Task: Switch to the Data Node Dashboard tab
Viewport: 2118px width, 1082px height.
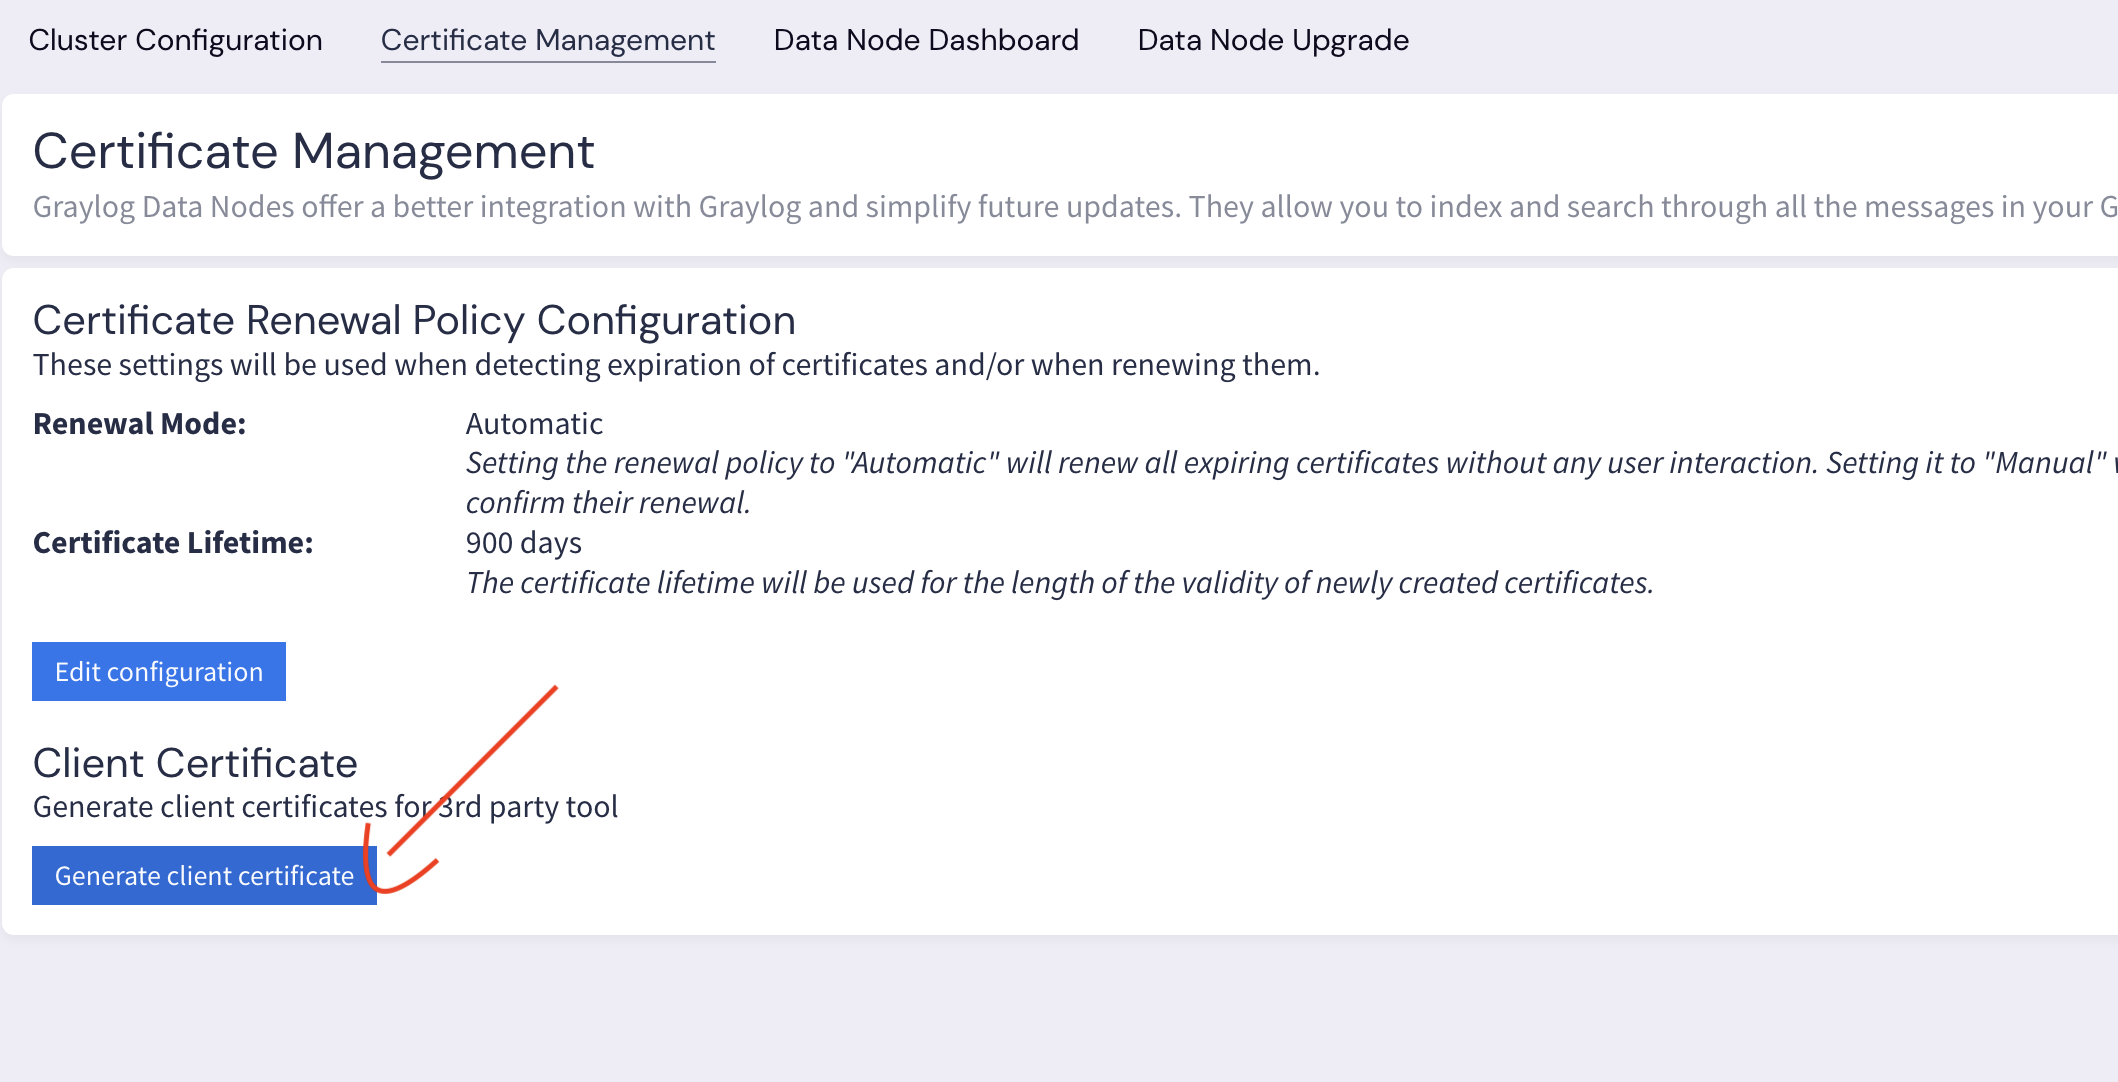Action: click(x=926, y=40)
